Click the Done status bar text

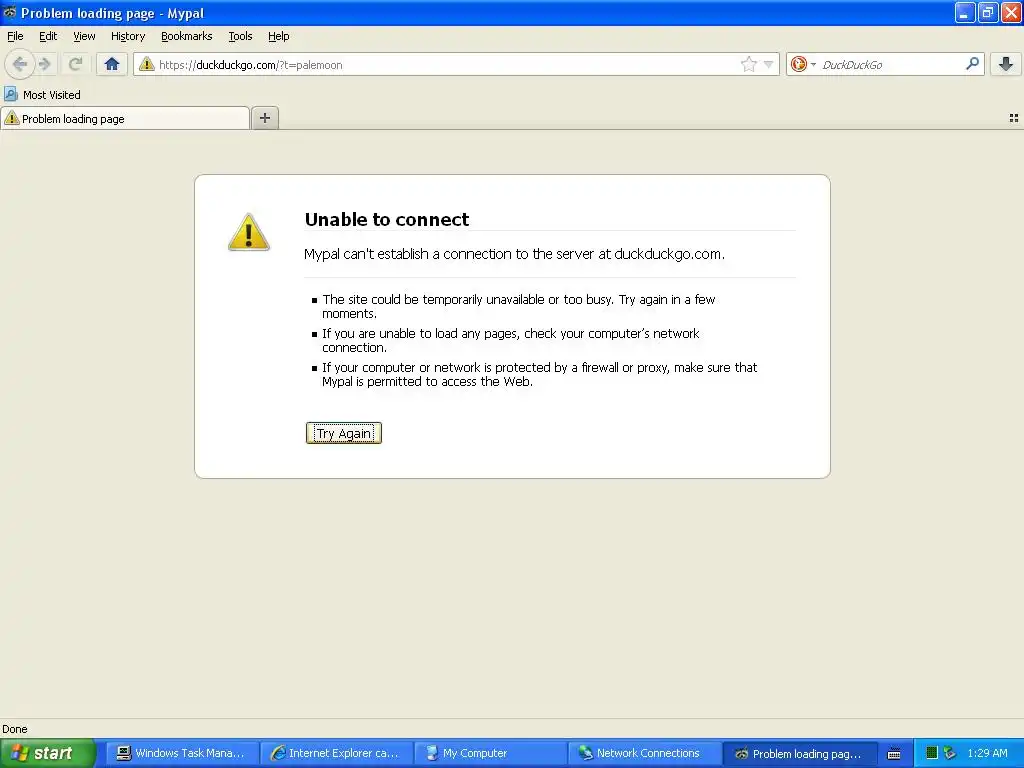pos(14,729)
